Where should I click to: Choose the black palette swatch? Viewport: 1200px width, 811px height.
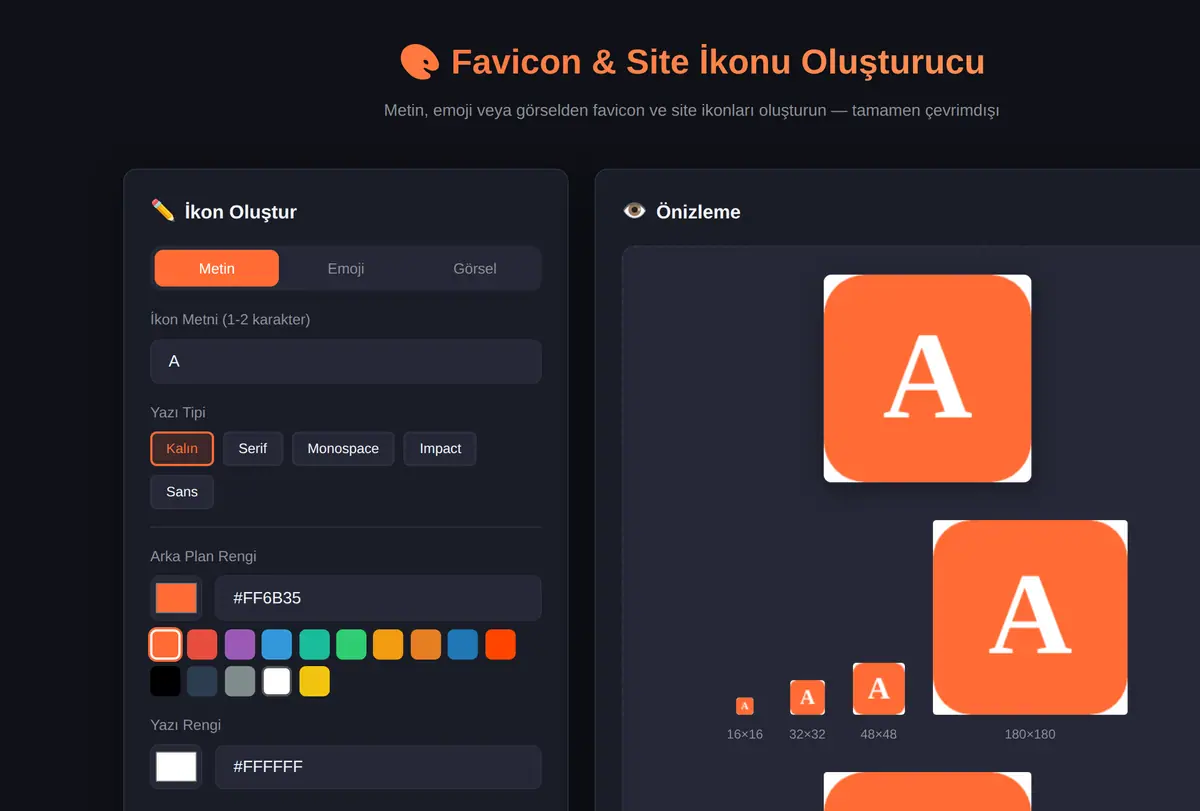click(165, 681)
